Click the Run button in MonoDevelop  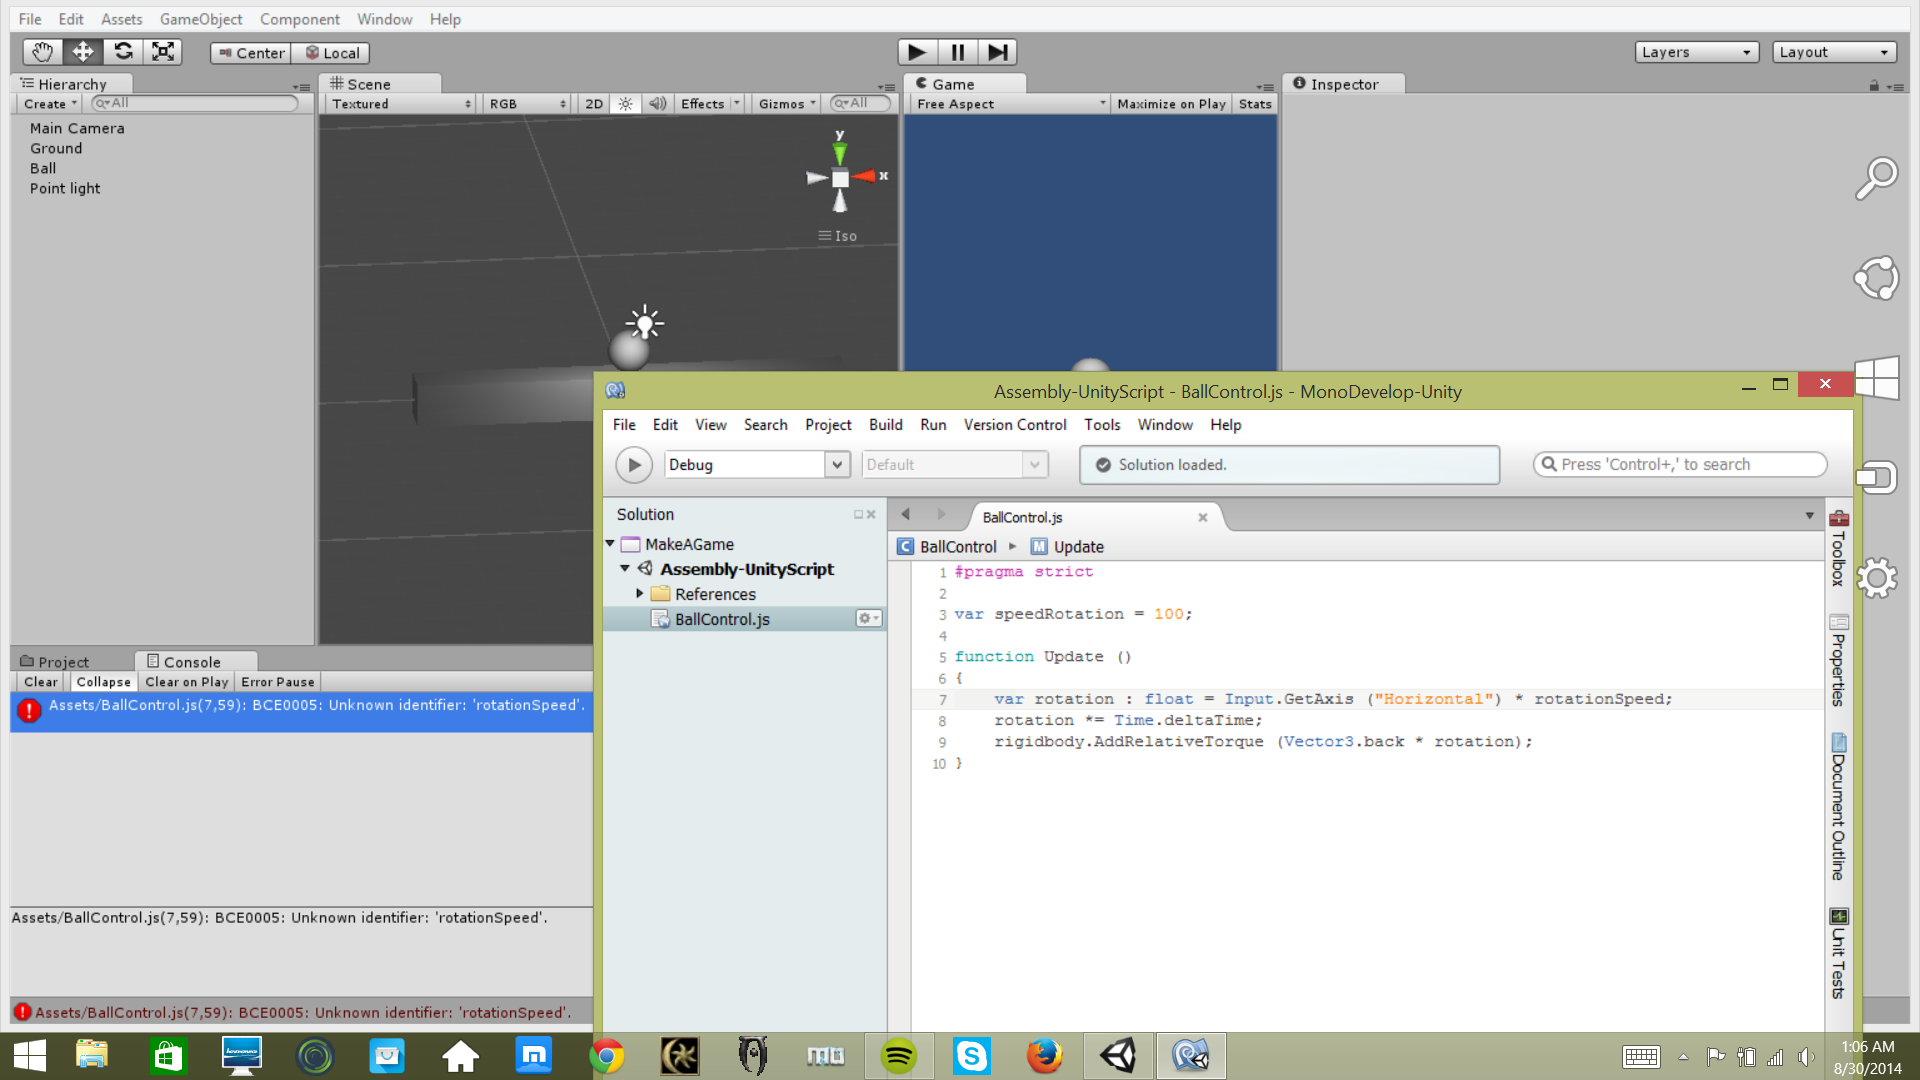click(x=633, y=464)
